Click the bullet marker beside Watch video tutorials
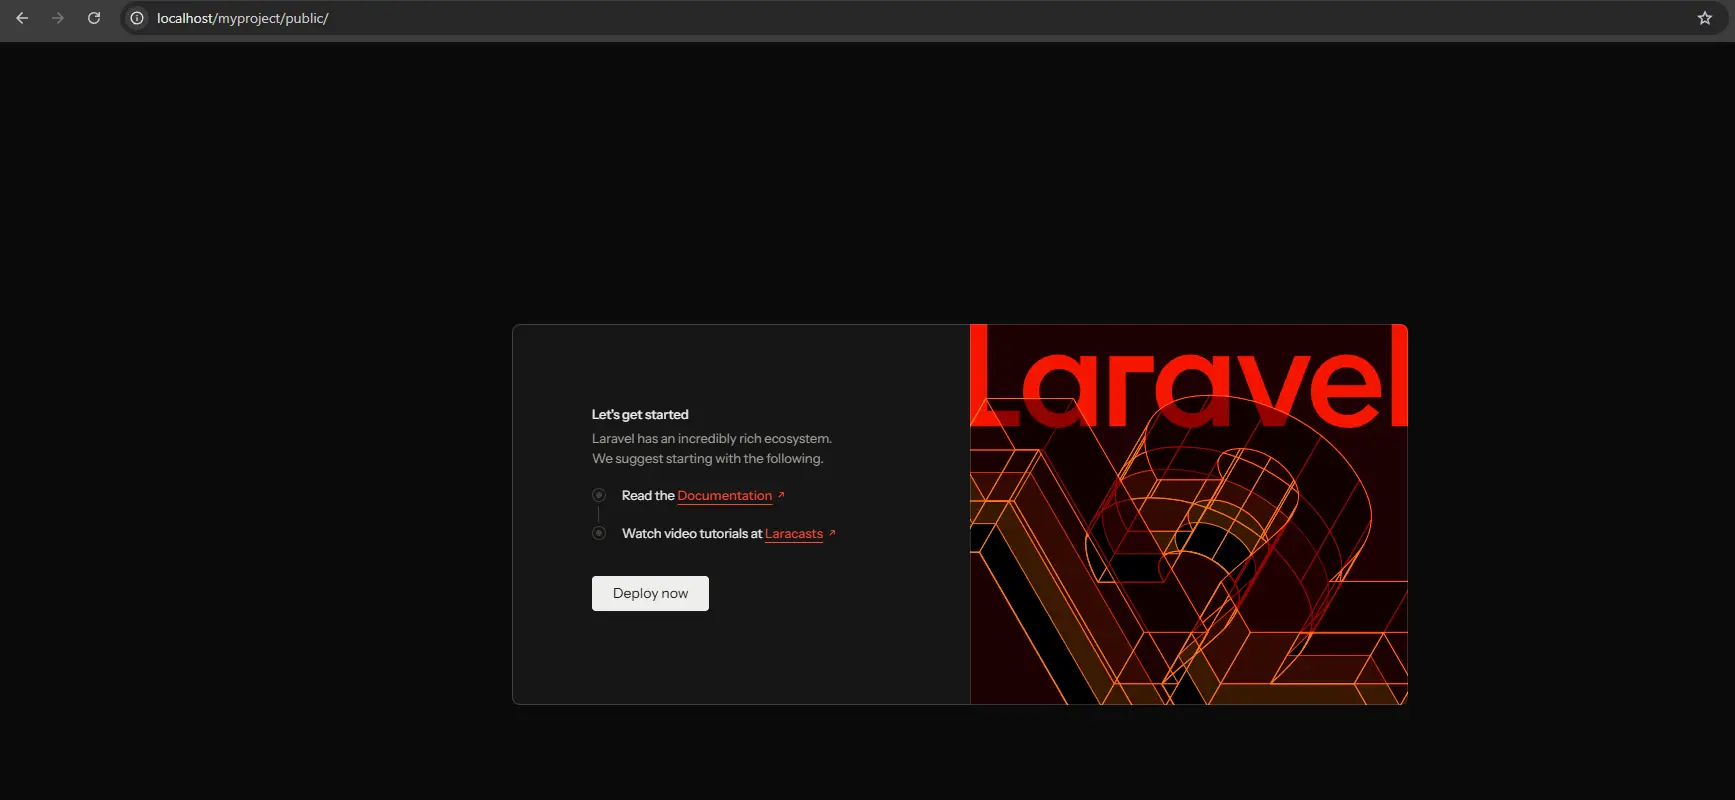Image resolution: width=1735 pixels, height=800 pixels. (599, 533)
